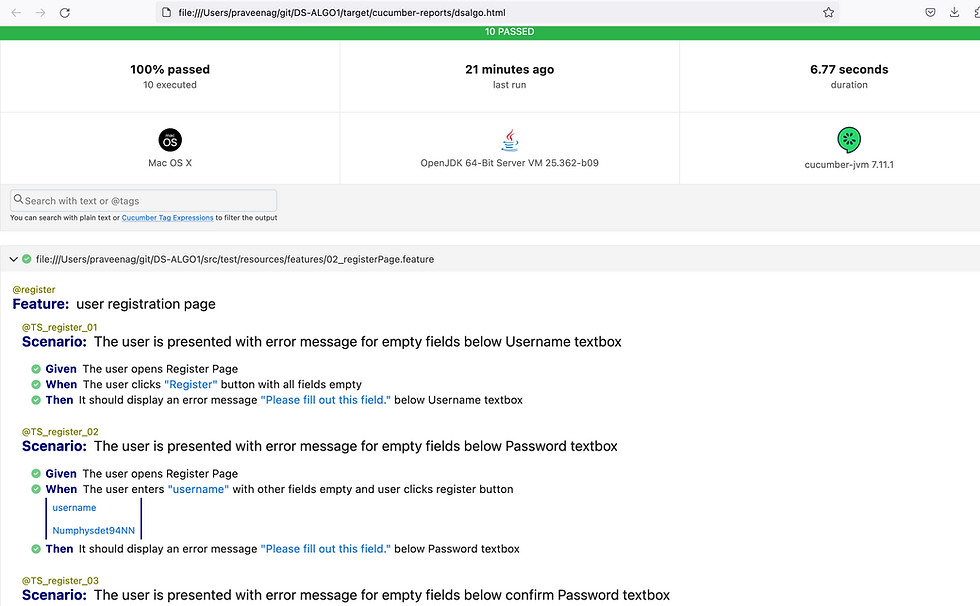Viewport: 980px width, 606px height.
Task: Open the Pocket save icon
Action: [930, 13]
